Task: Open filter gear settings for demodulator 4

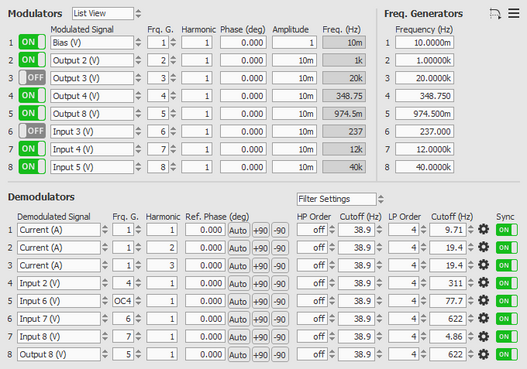Action: pyautogui.click(x=483, y=283)
